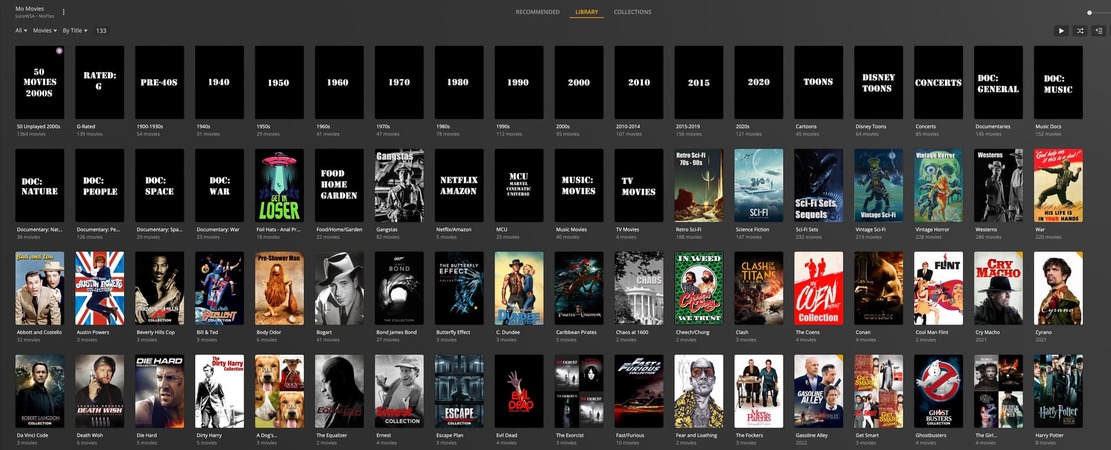Open the Rated: G collection poster

(99, 82)
